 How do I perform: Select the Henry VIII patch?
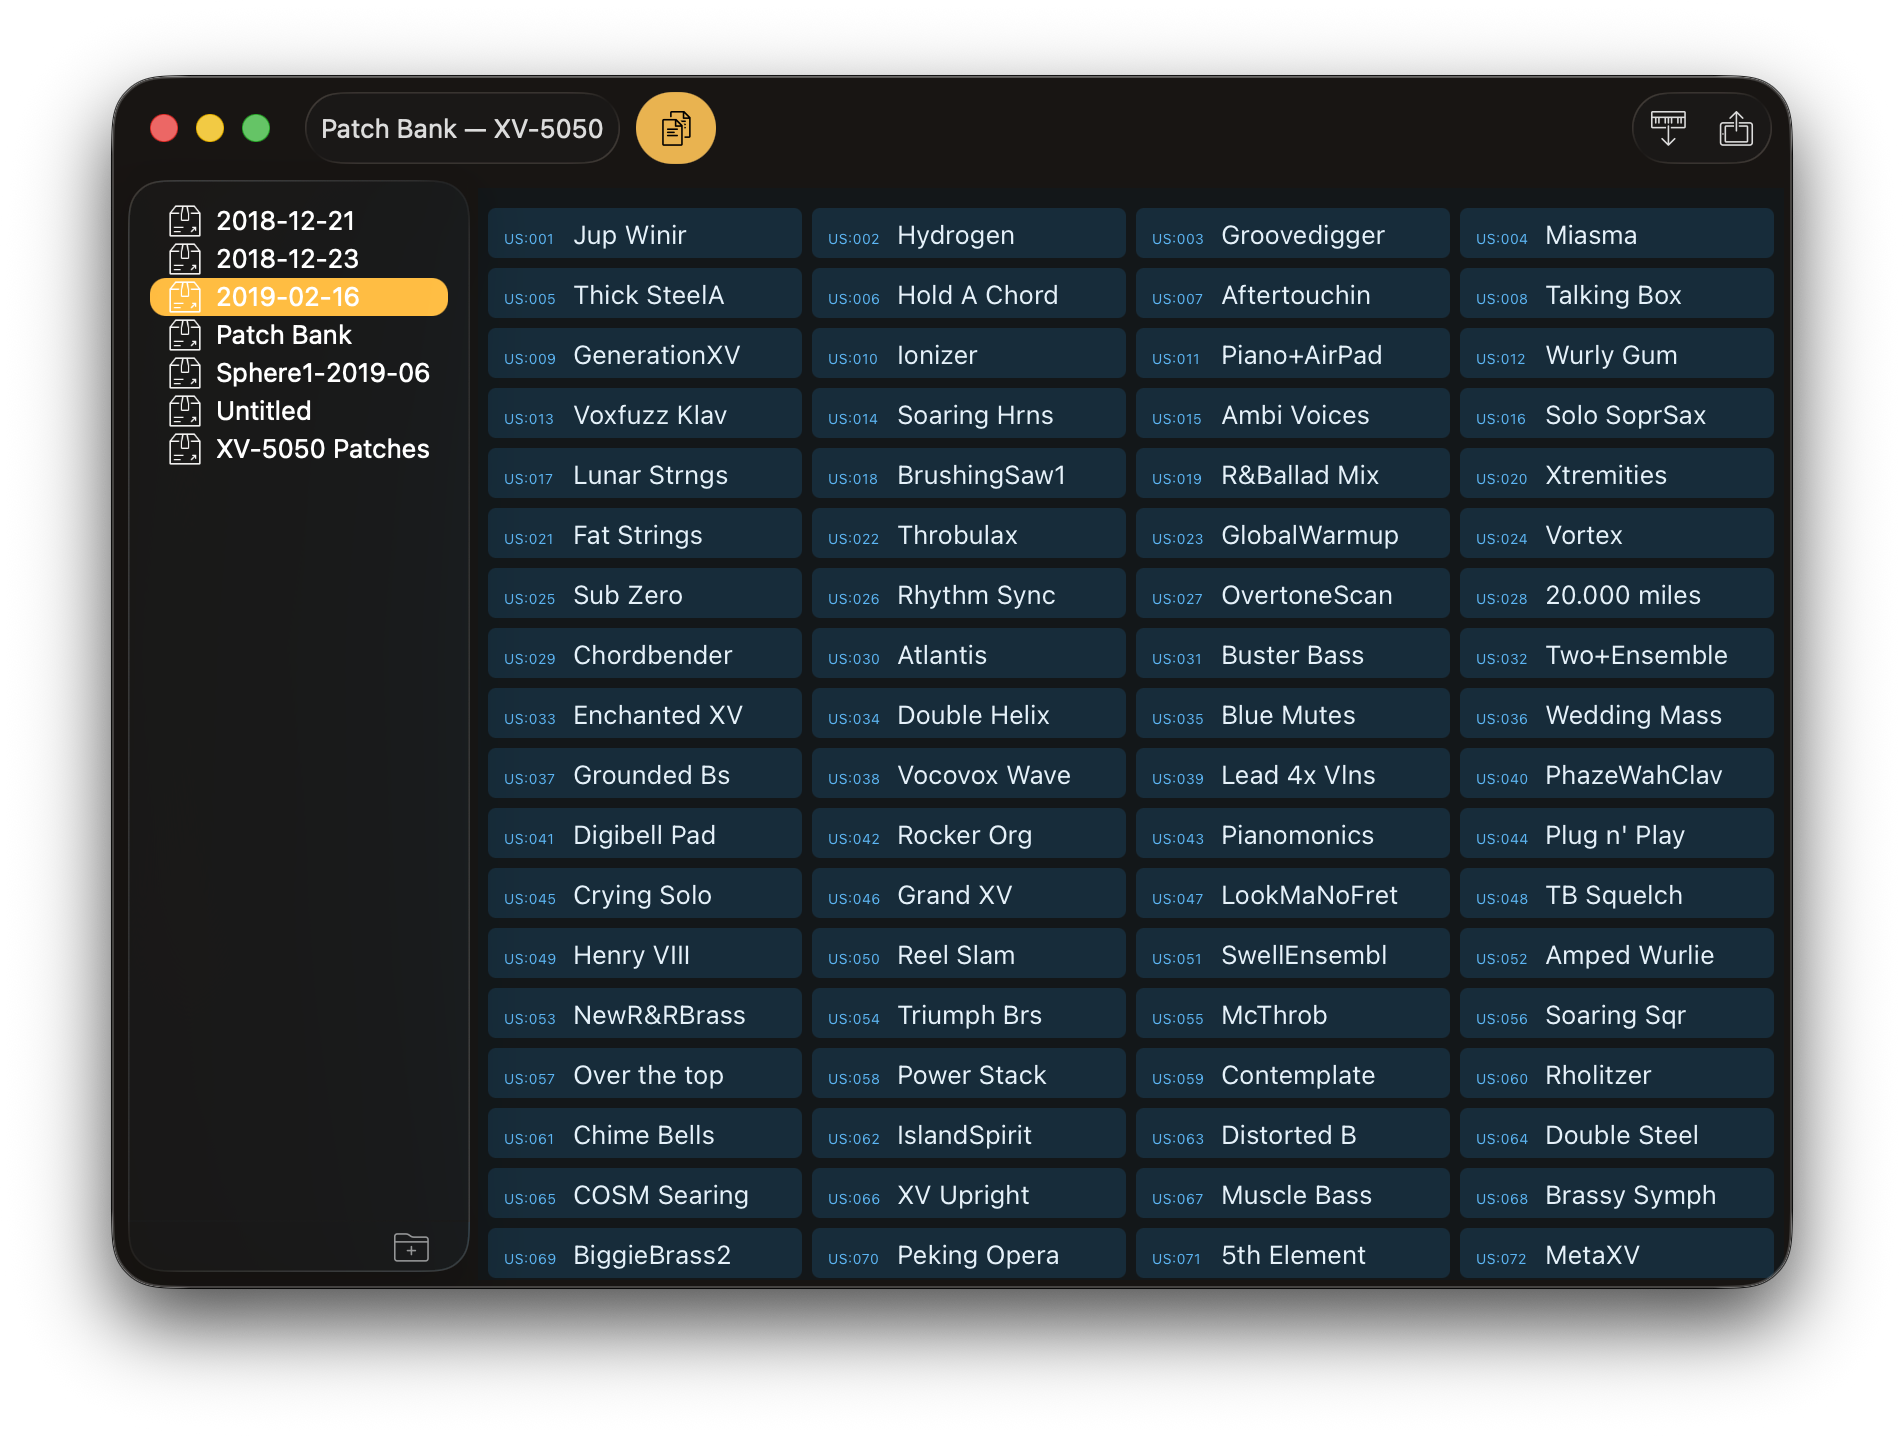pos(645,954)
